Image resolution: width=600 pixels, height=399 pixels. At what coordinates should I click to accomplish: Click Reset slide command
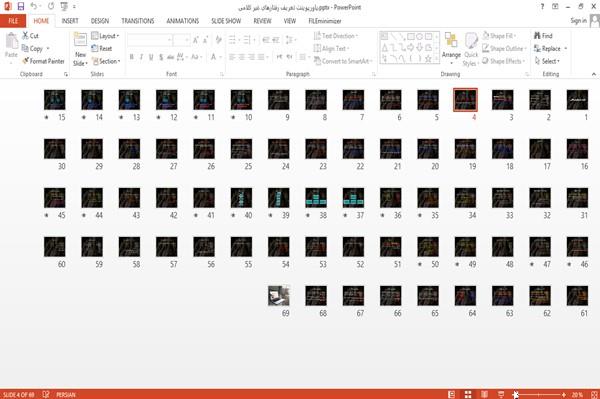click(101, 49)
